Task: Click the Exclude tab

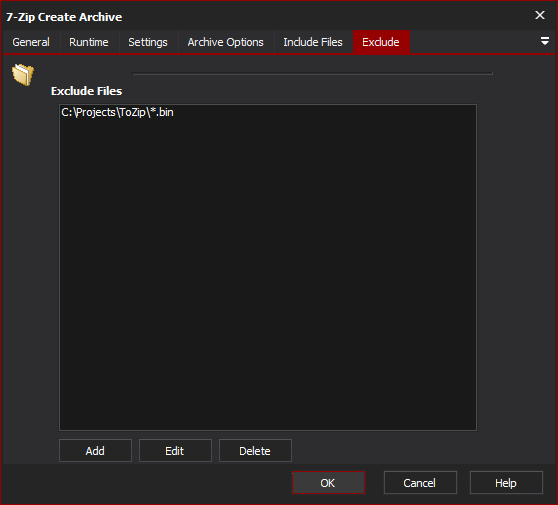Action: pos(381,42)
